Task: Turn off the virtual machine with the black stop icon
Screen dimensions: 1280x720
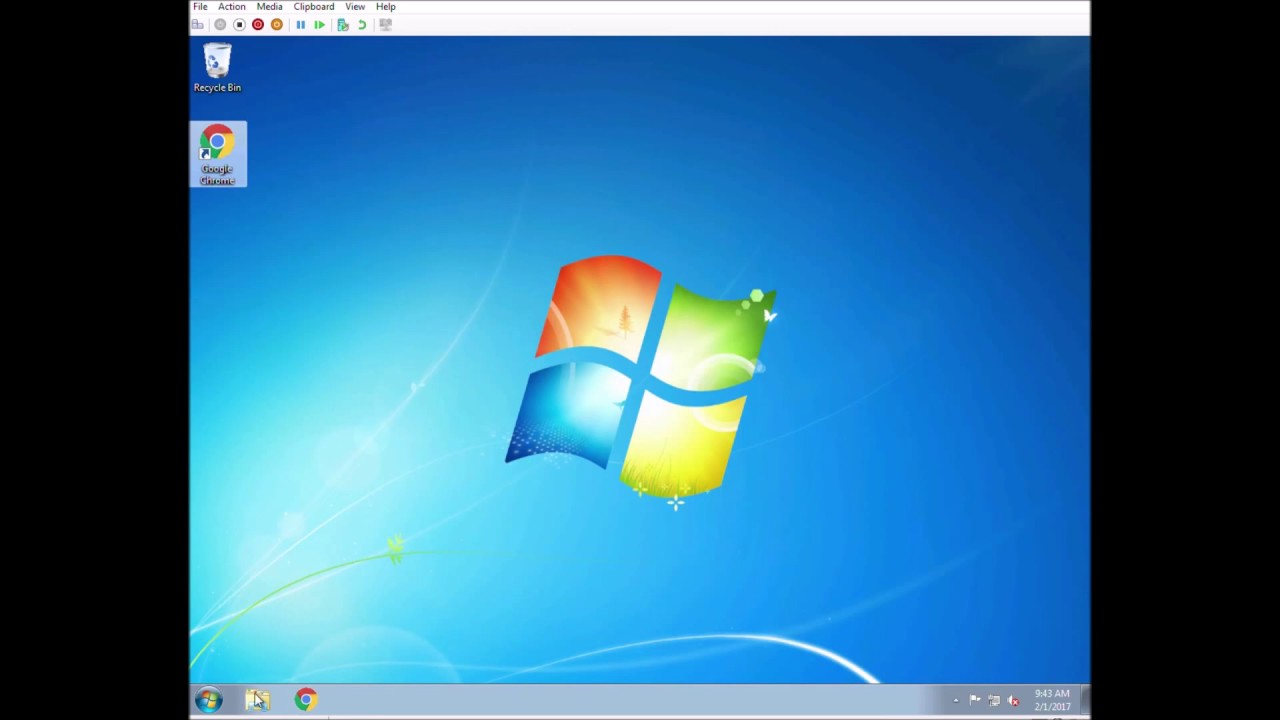Action: pos(239,24)
